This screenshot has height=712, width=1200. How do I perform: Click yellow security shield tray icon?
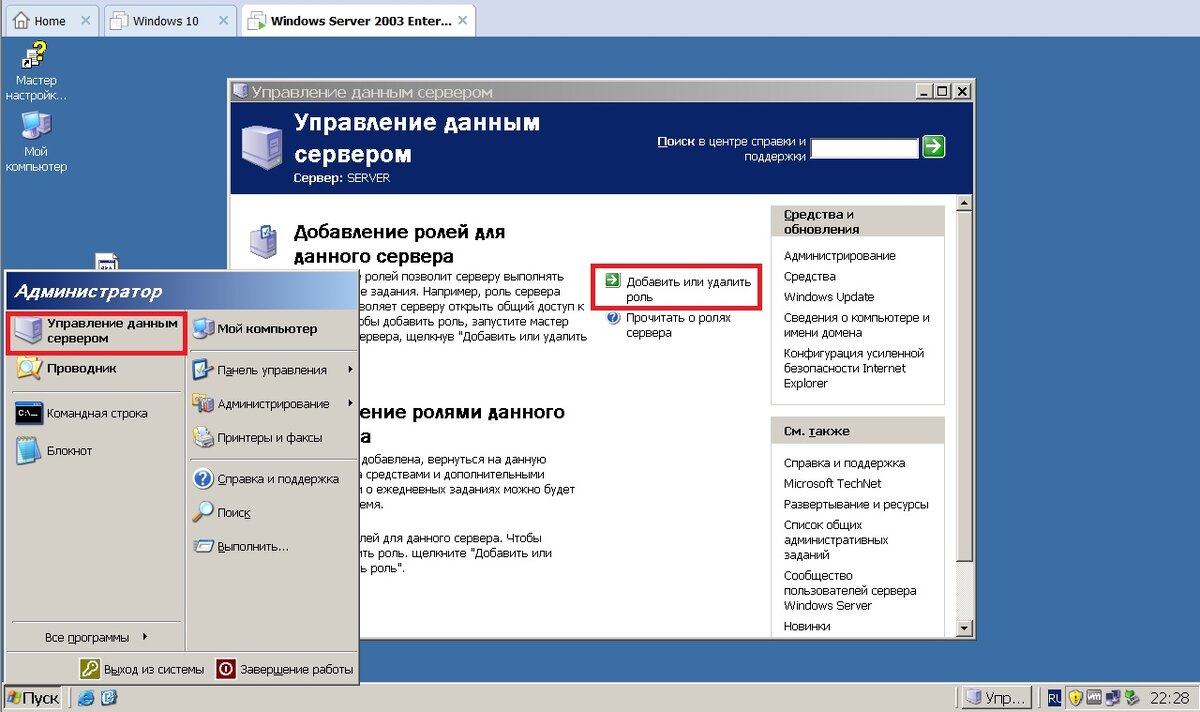(1076, 697)
